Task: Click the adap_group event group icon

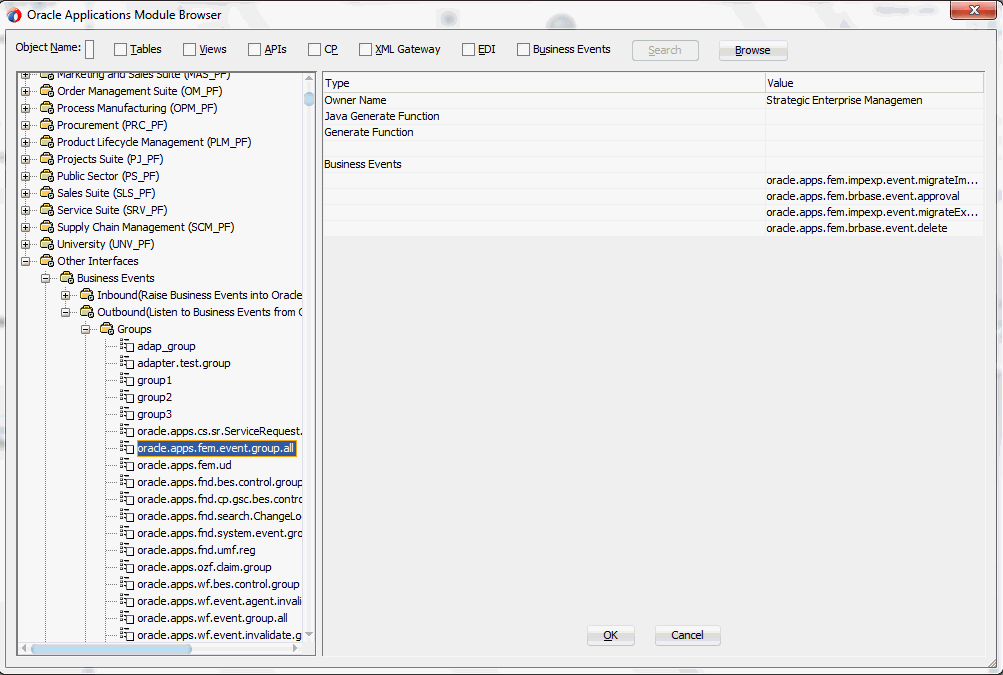Action: tap(127, 346)
